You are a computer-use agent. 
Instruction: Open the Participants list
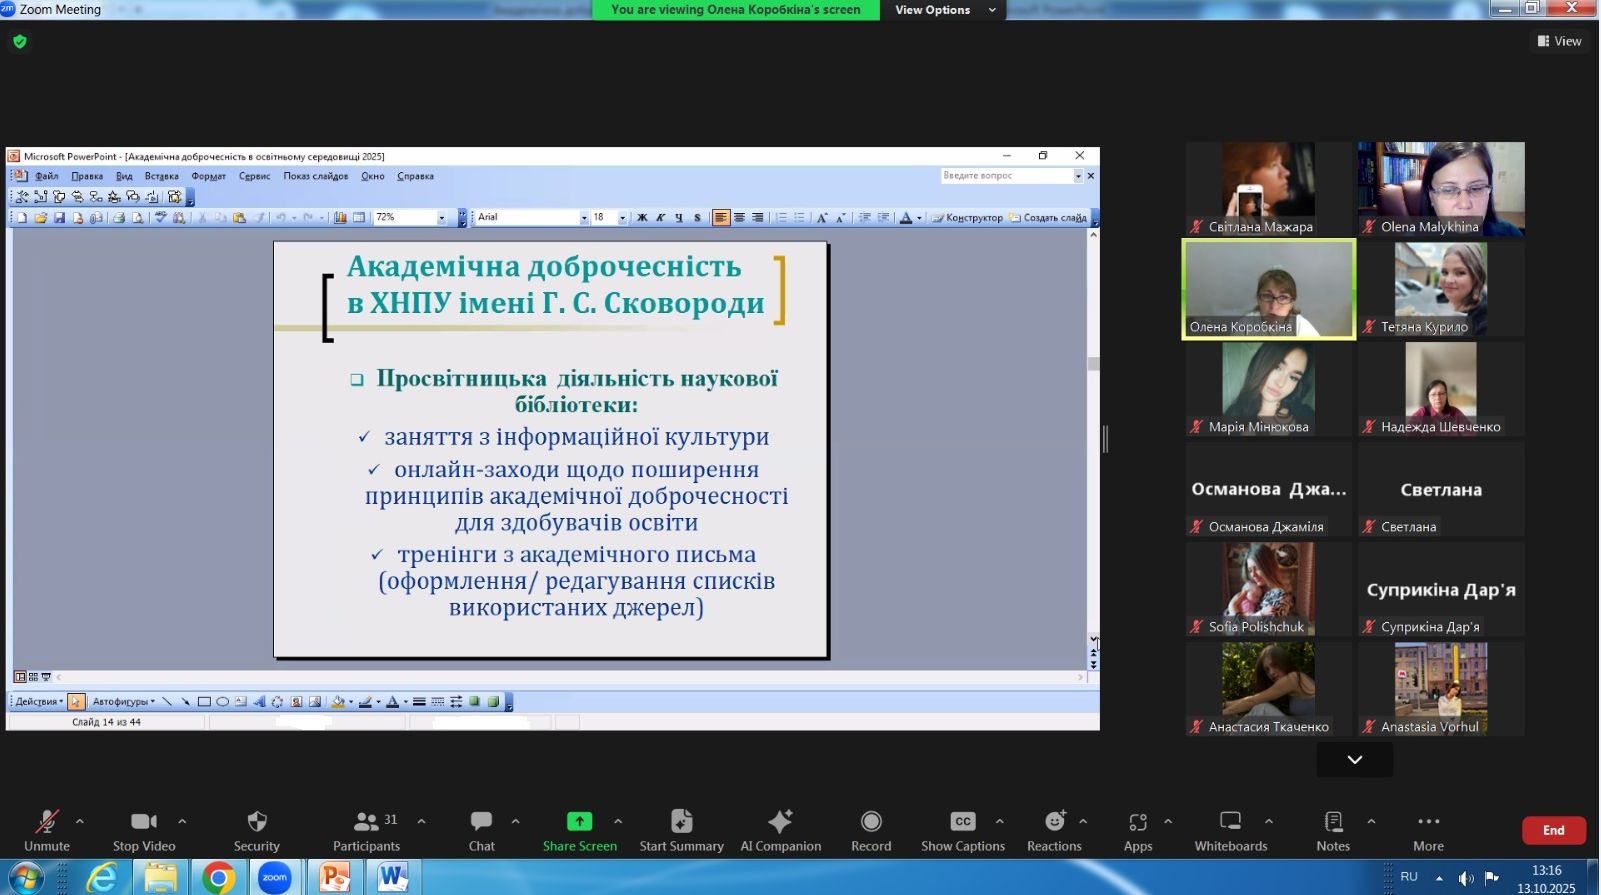click(x=366, y=830)
